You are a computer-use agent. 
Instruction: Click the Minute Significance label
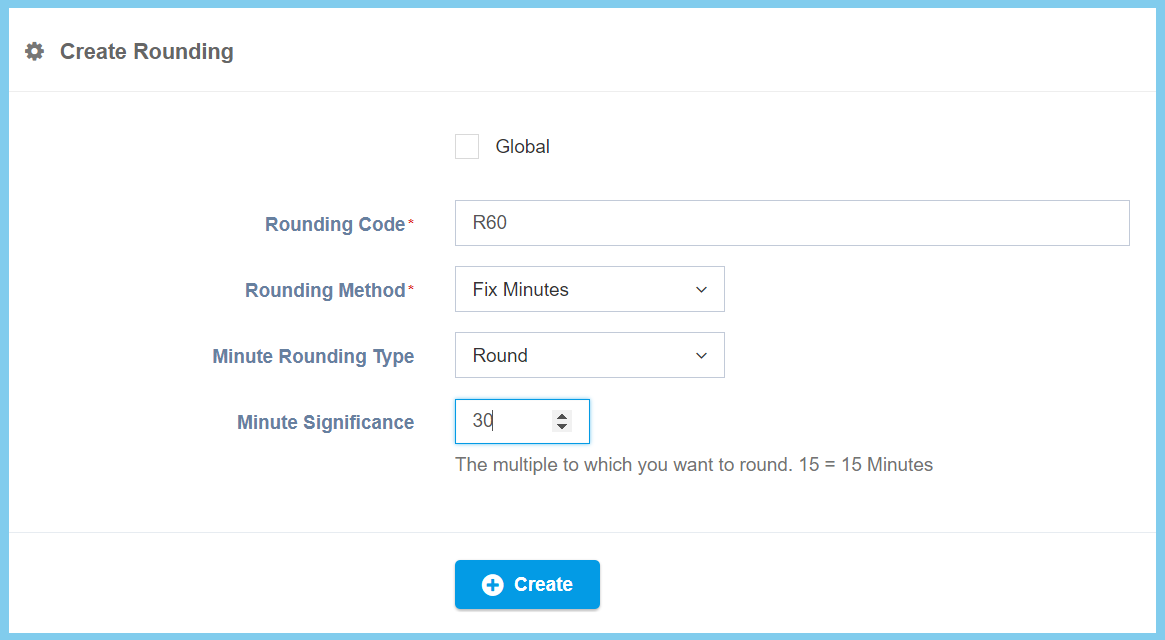325,423
